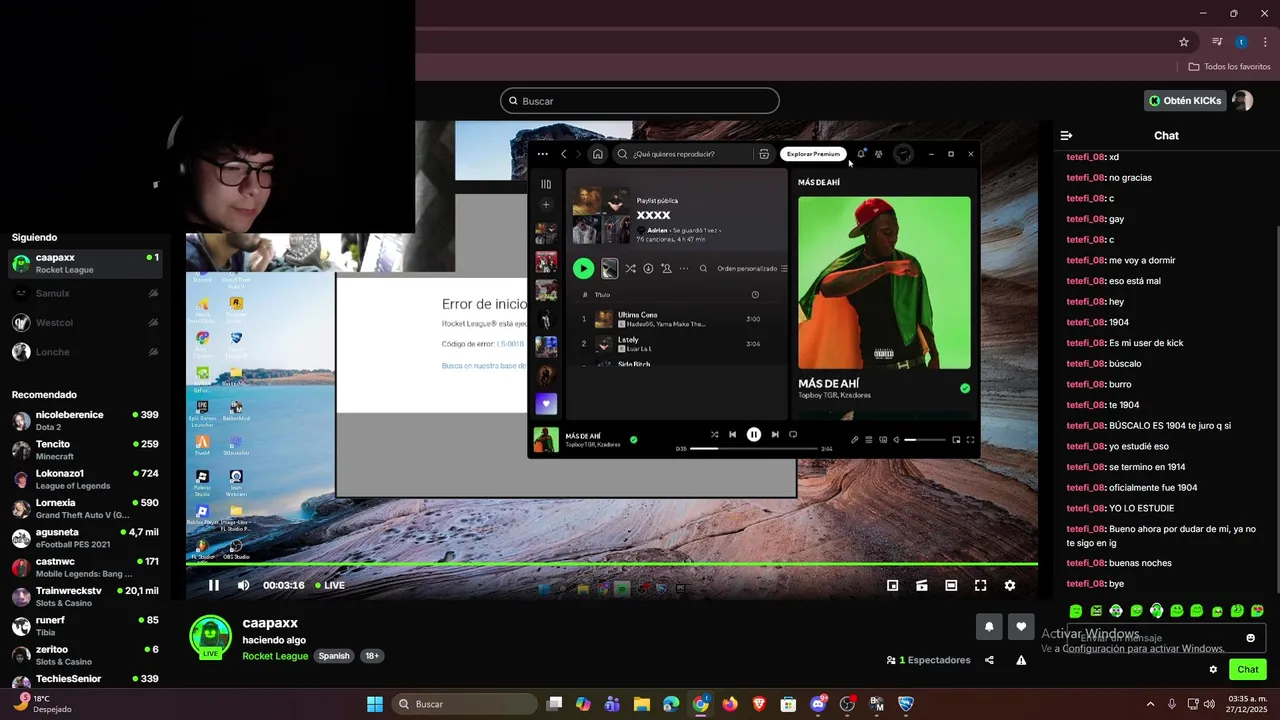This screenshot has width=1280, height=720.
Task: Skip to next track in Spotify
Action: tap(775, 434)
